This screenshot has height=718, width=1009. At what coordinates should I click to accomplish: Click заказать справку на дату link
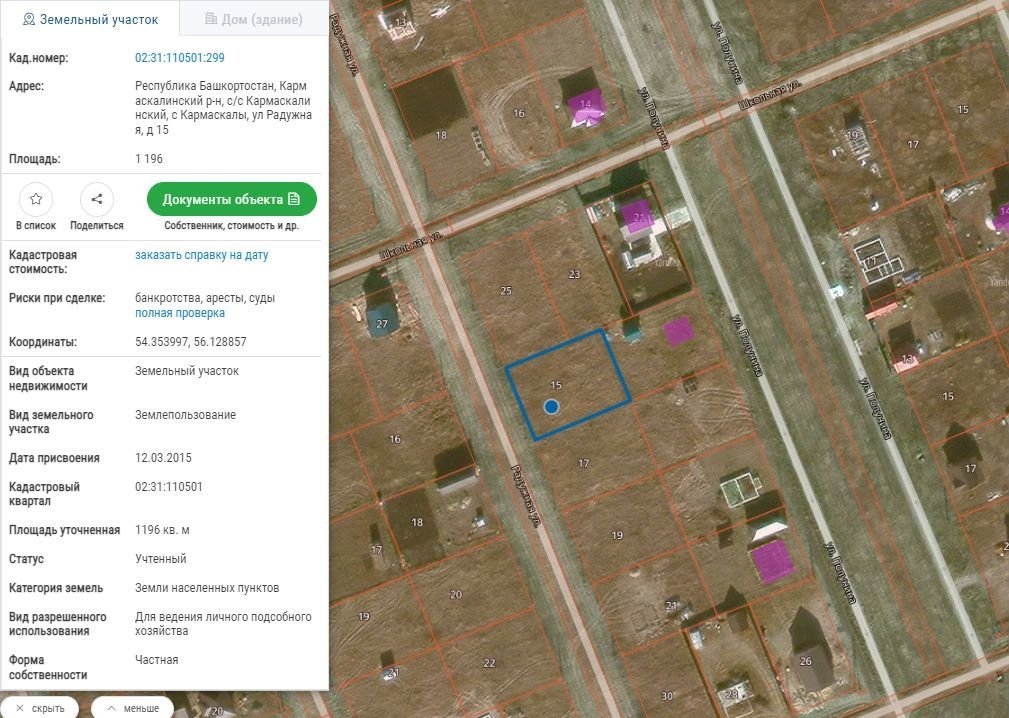tap(202, 255)
